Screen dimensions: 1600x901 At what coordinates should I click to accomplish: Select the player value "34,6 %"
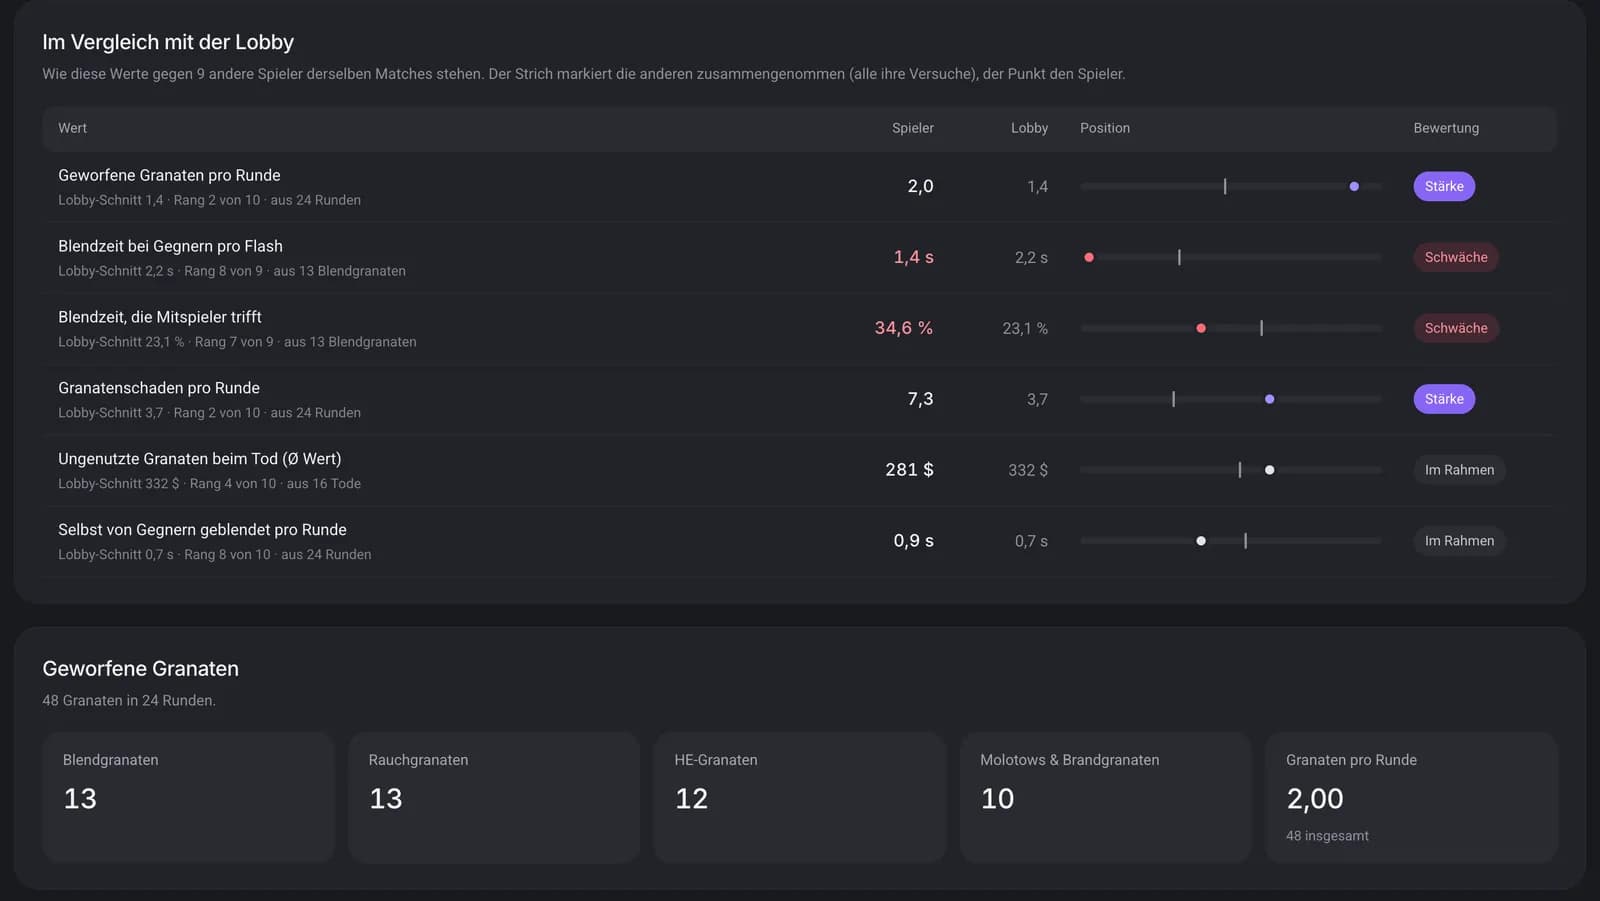pos(904,328)
